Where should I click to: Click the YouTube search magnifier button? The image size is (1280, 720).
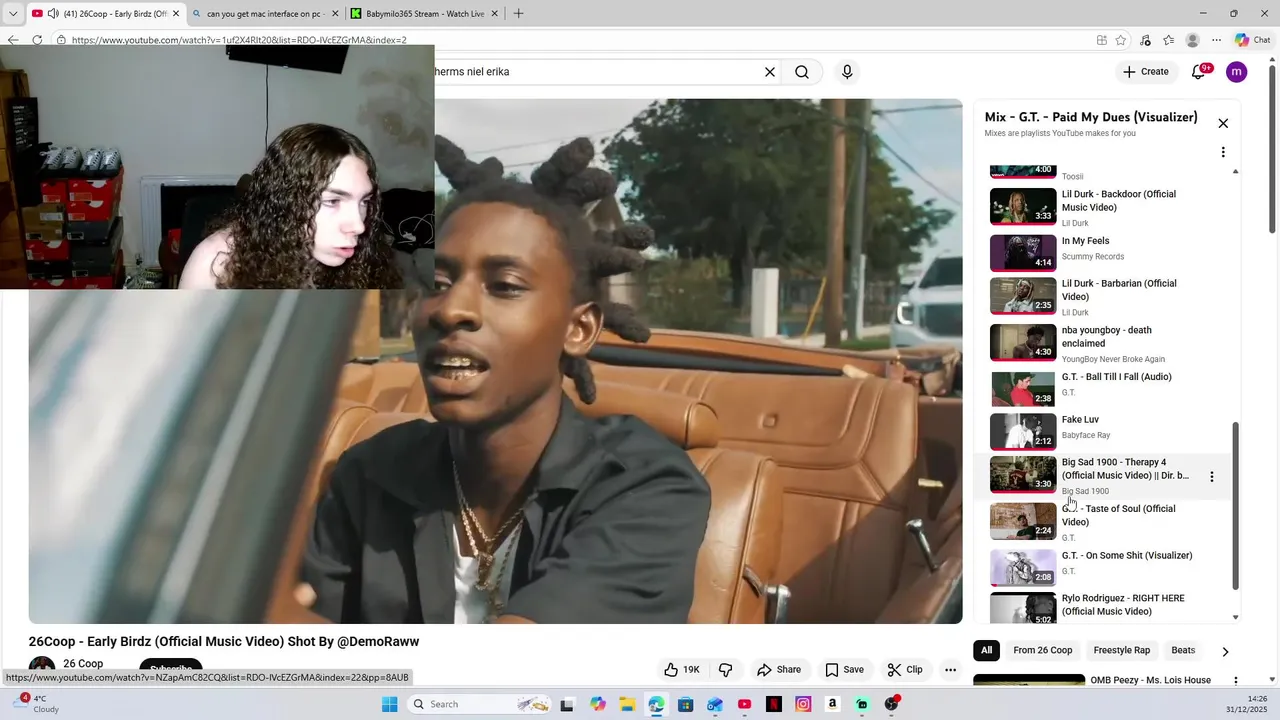pos(802,72)
